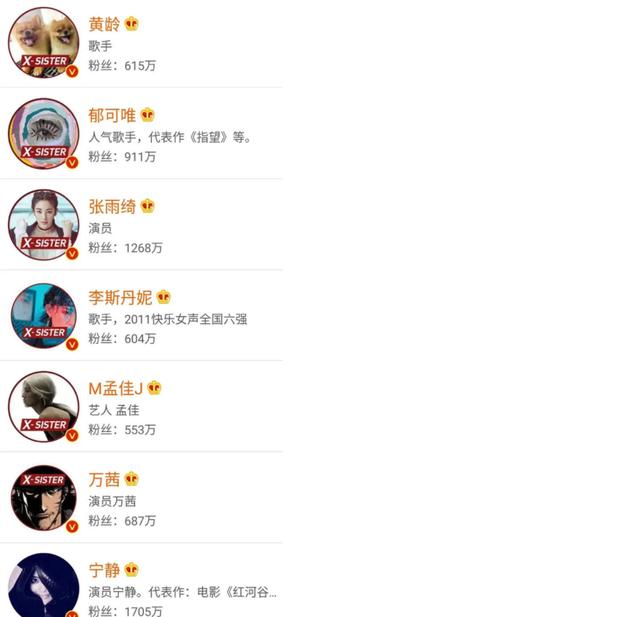Click the crown icon next to 李斯丹妮

tap(164, 297)
